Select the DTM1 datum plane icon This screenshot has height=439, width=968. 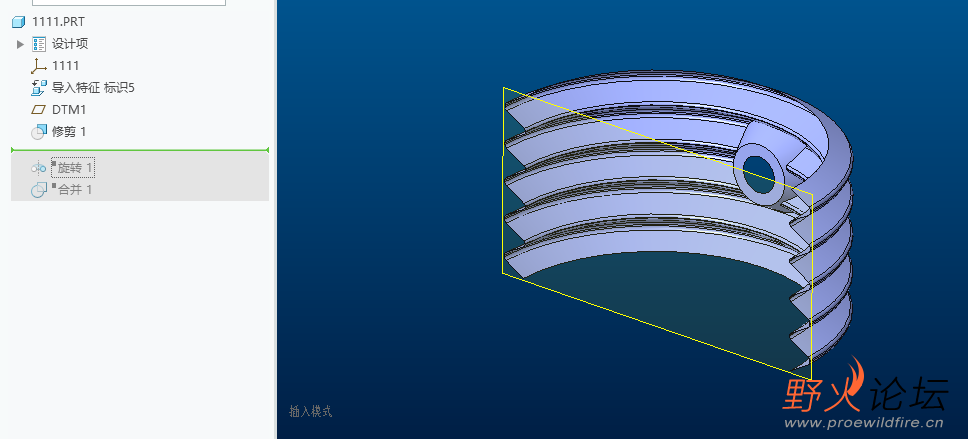point(39,110)
